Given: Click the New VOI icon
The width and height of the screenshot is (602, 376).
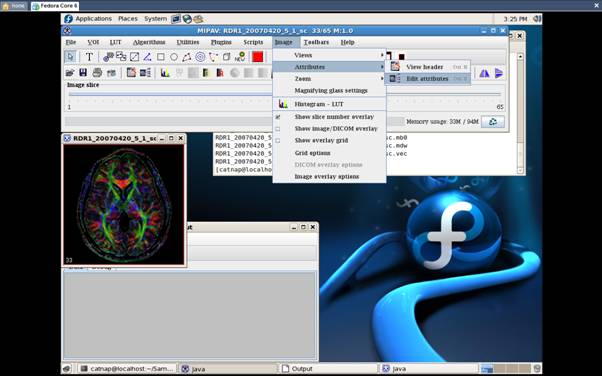Looking at the screenshot, I should pos(240,57).
